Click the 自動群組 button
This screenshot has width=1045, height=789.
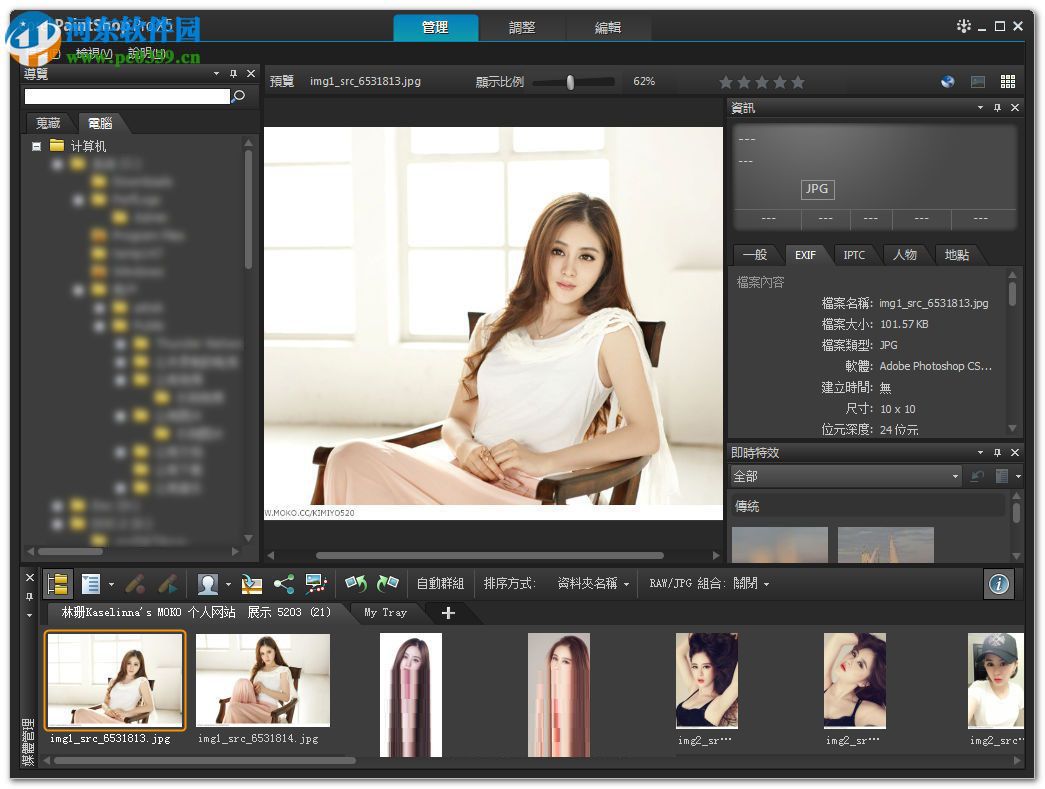tap(440, 583)
